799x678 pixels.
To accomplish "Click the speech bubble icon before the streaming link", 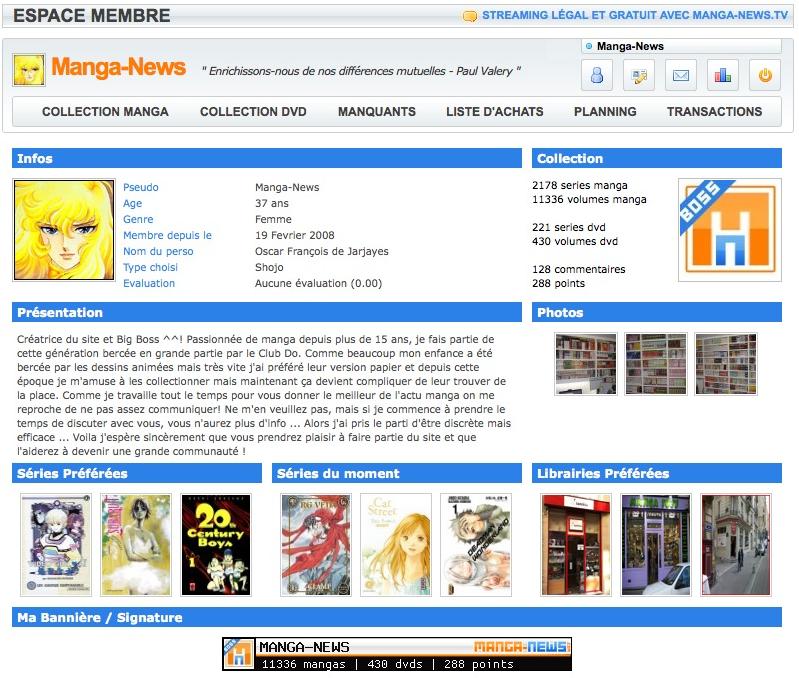I will 469,16.
